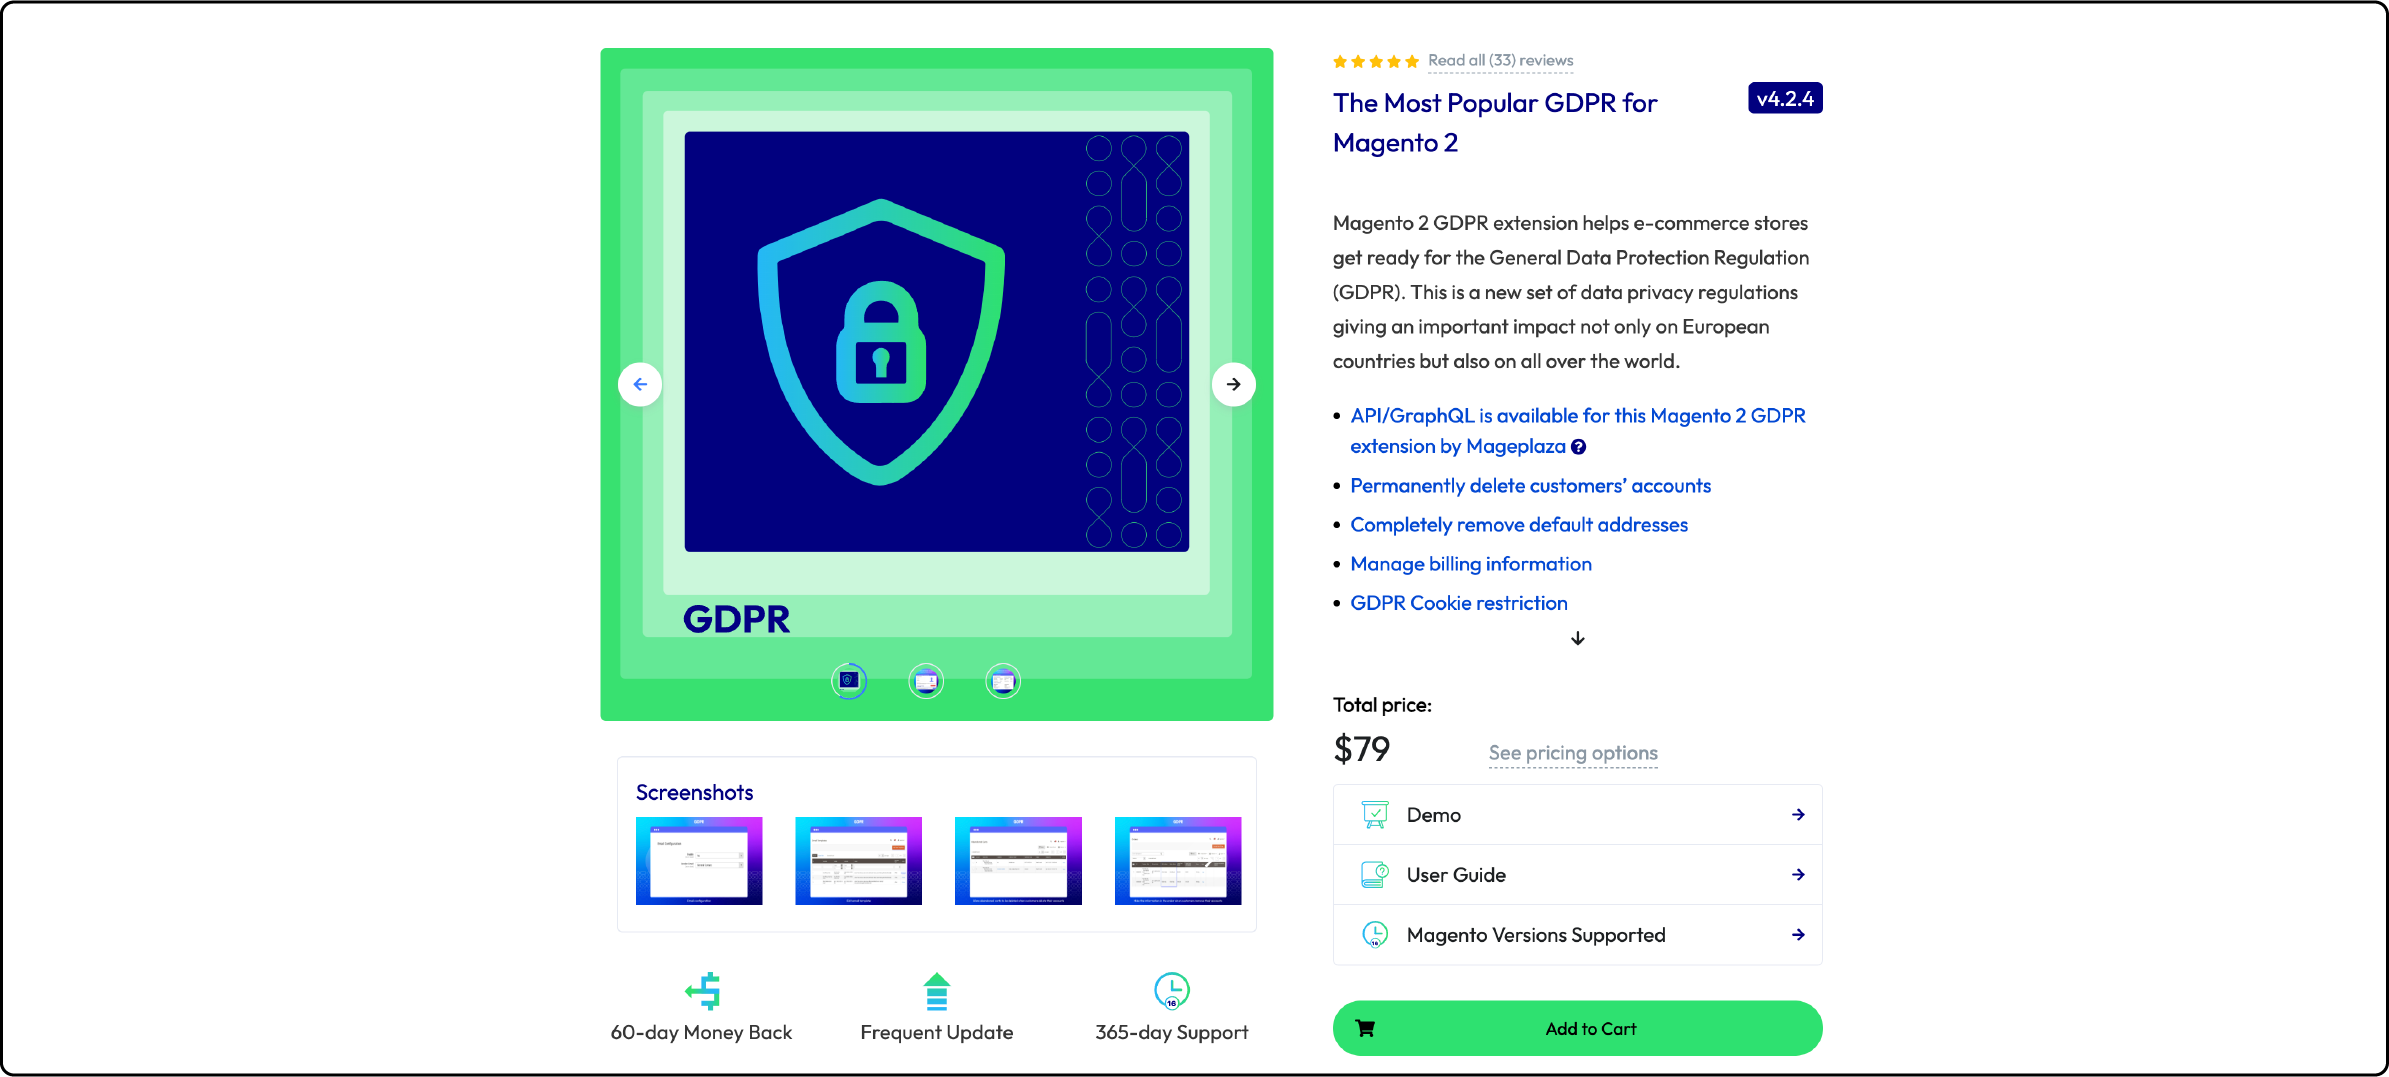Click The Most Popular GDPR product title

[1495, 123]
